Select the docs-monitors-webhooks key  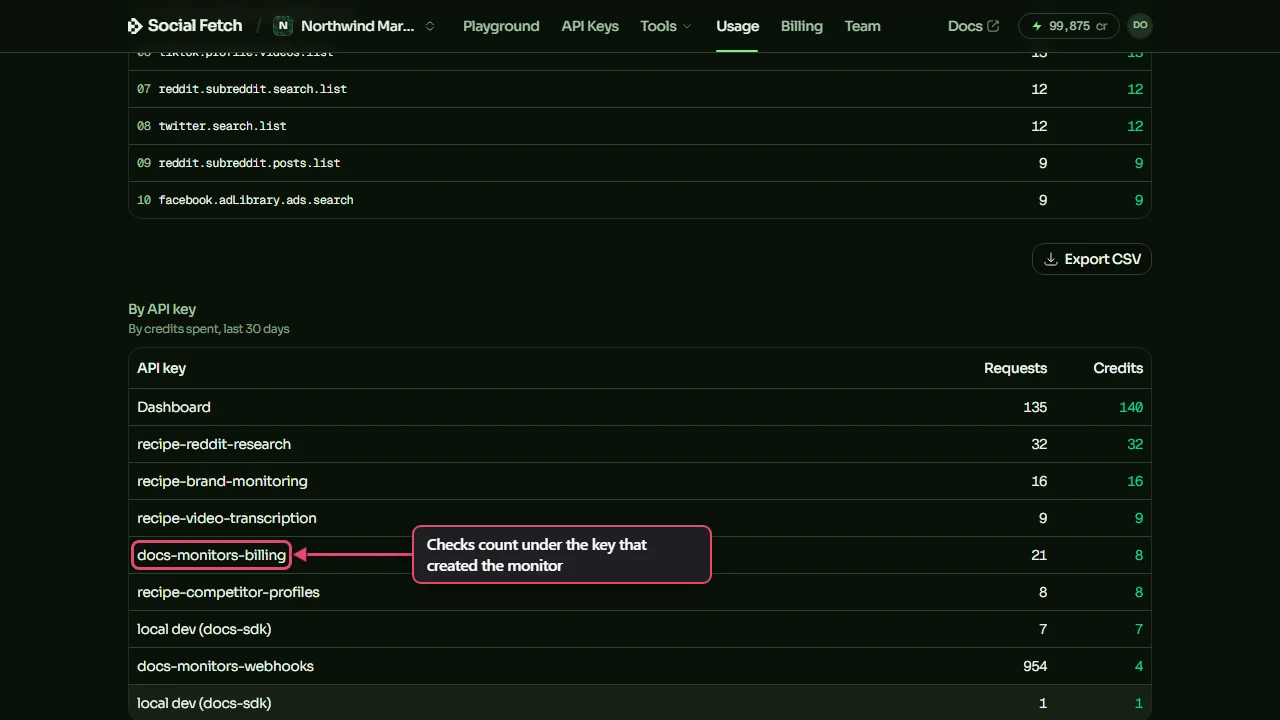point(640,666)
